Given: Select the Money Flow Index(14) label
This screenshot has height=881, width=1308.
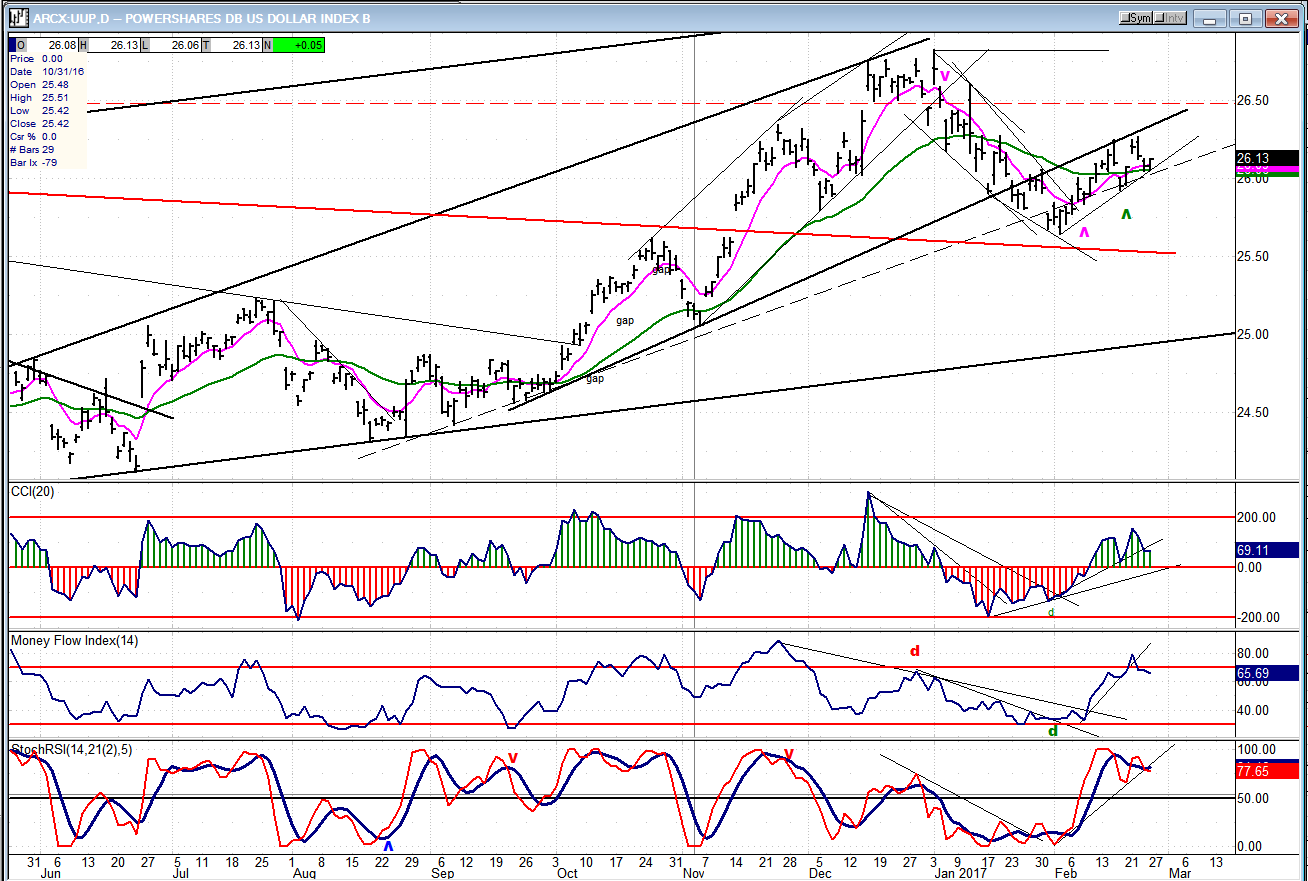Looking at the screenshot, I should (74, 640).
